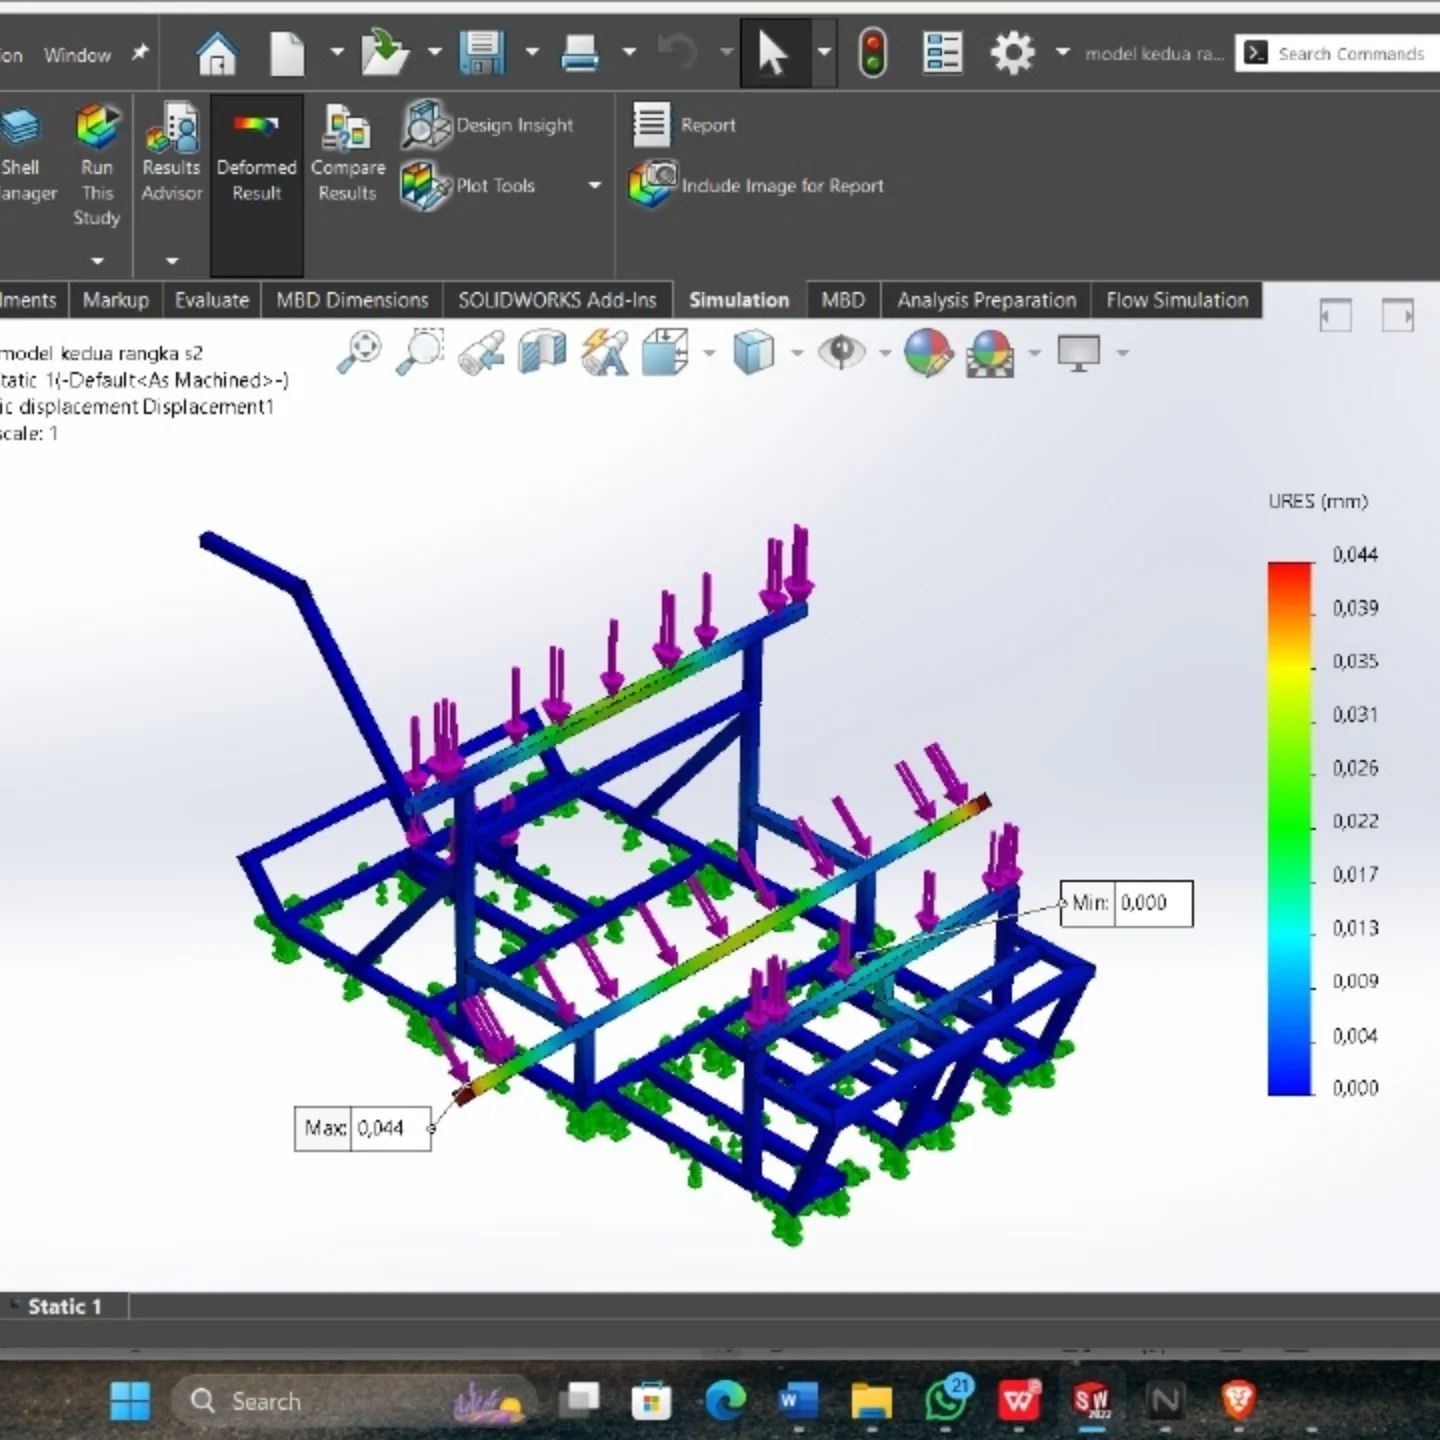Viewport: 1440px width, 1440px height.
Task: Click the Search Commands input field
Action: 1350,53
